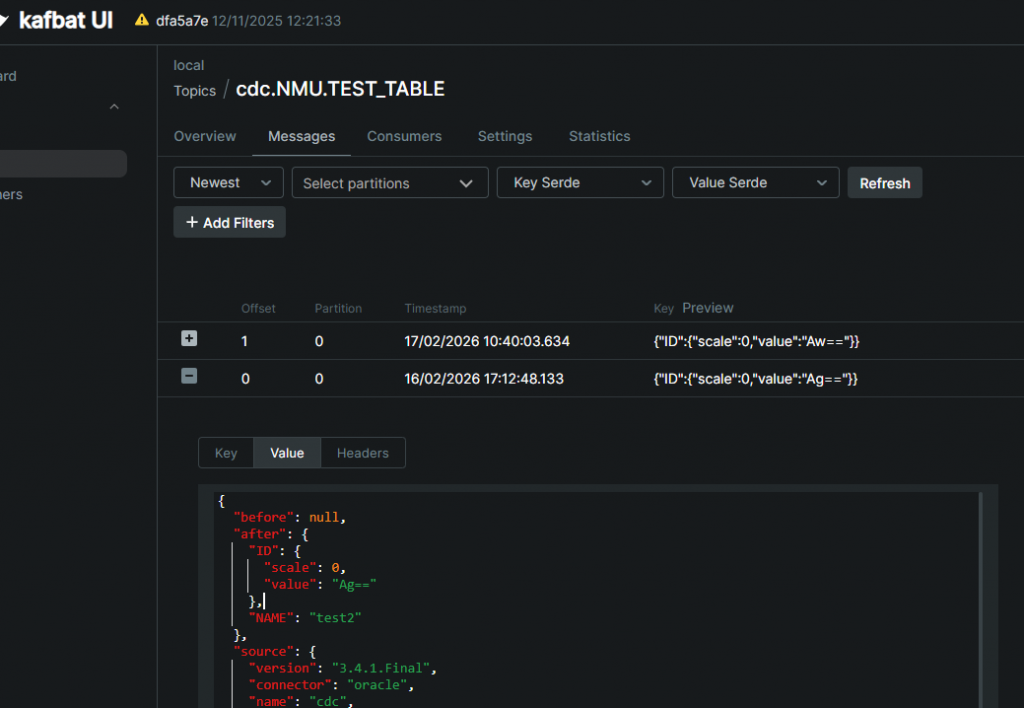Open the Statistics tab
Screen dimensions: 1024x708
(x=599, y=136)
